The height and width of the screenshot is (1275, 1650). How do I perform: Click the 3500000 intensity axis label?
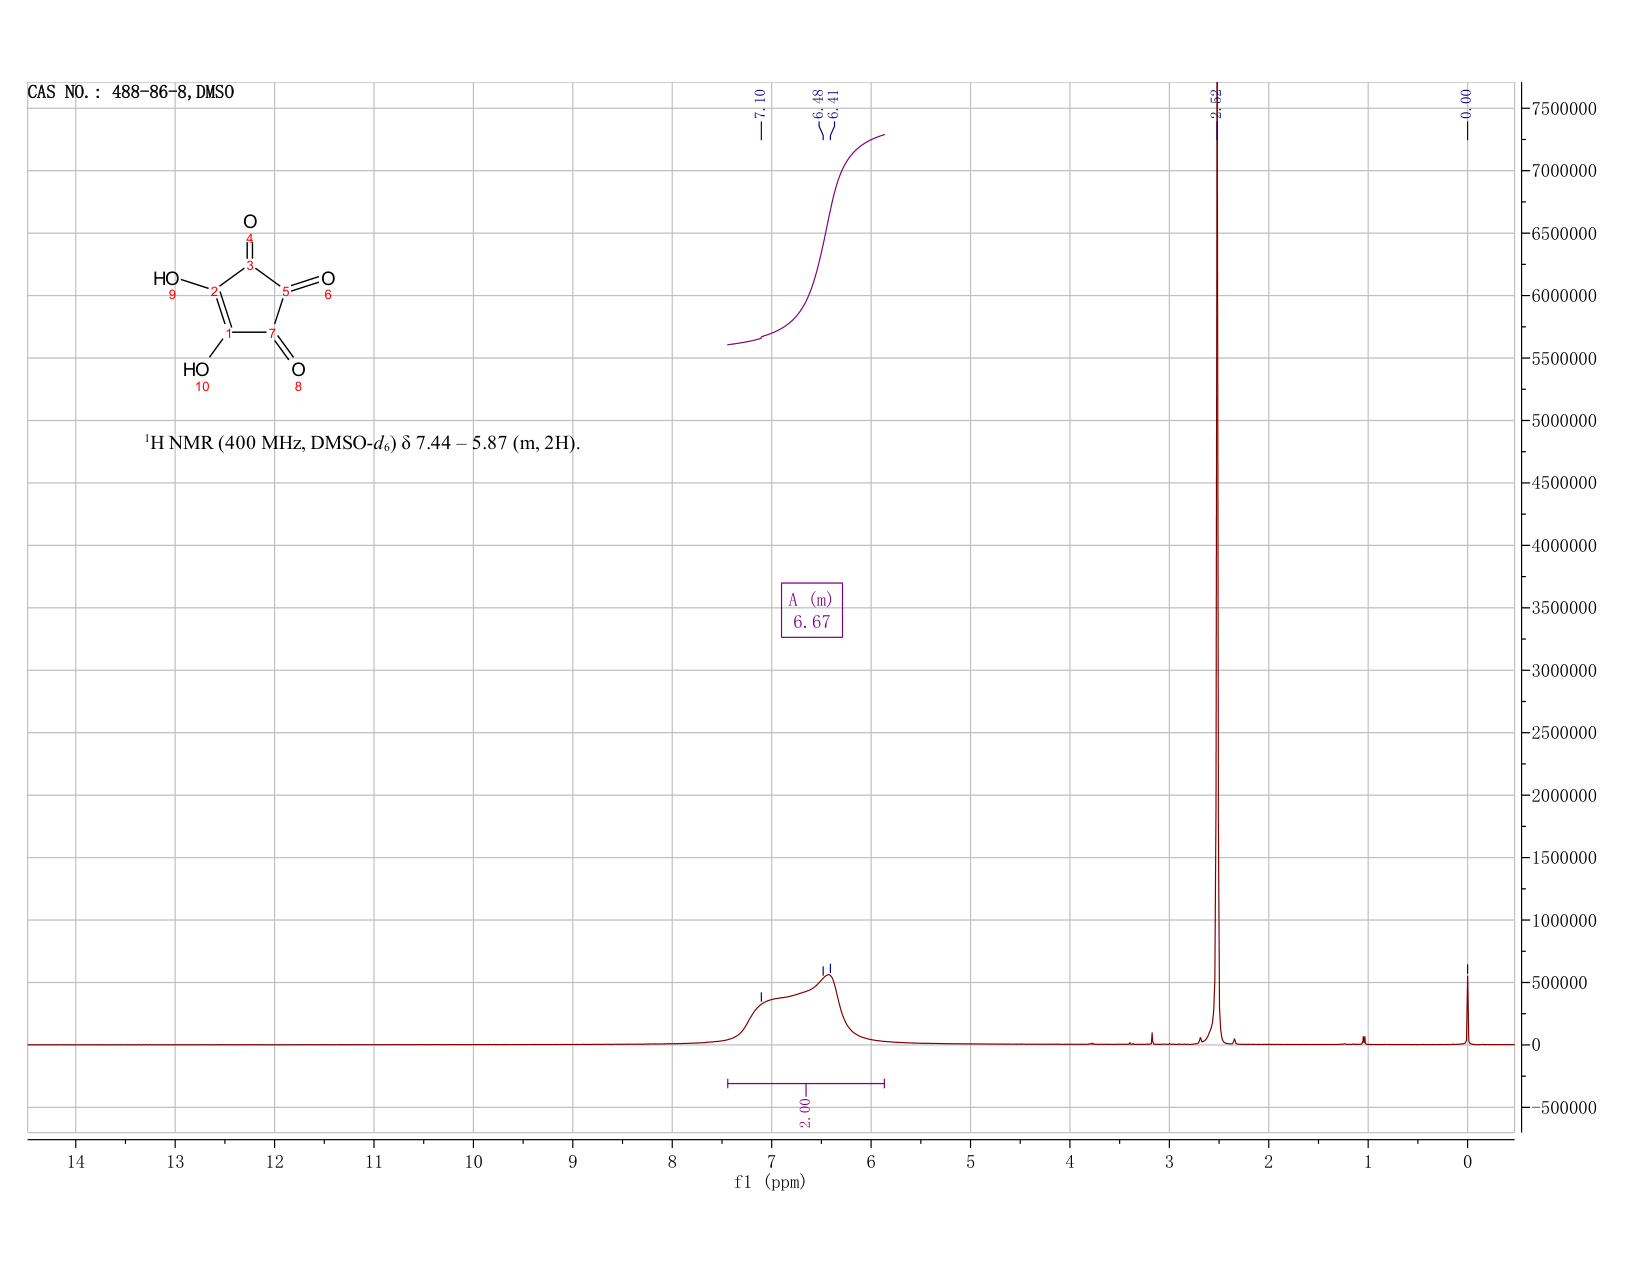pyautogui.click(x=1563, y=608)
